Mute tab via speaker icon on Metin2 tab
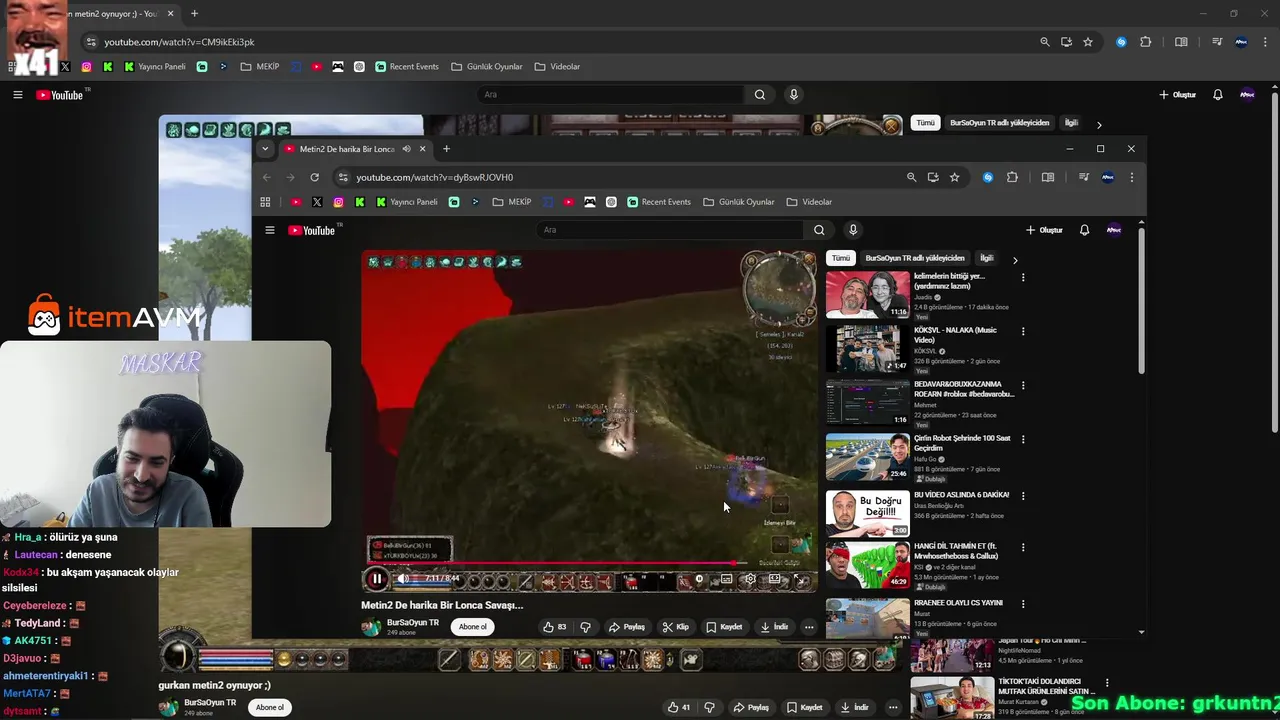1280x720 pixels. click(x=406, y=149)
